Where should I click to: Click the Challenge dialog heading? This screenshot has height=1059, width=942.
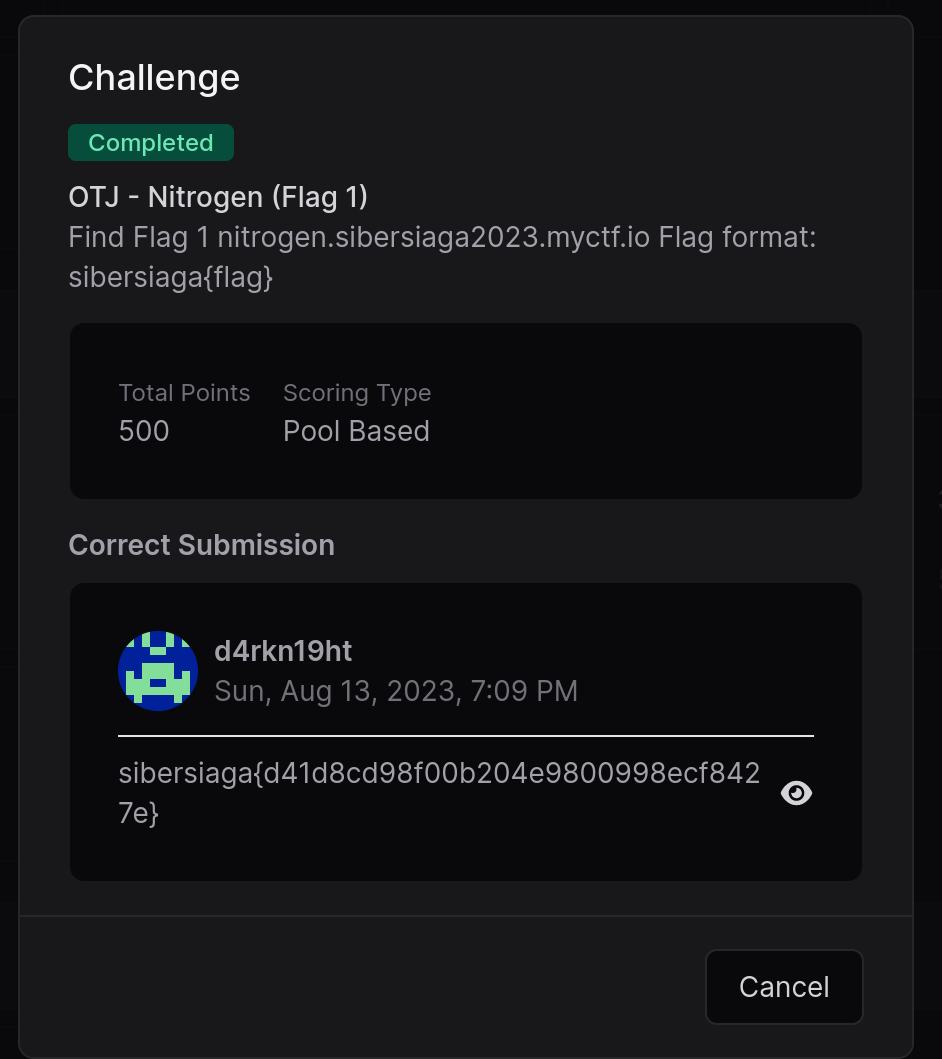coord(154,78)
